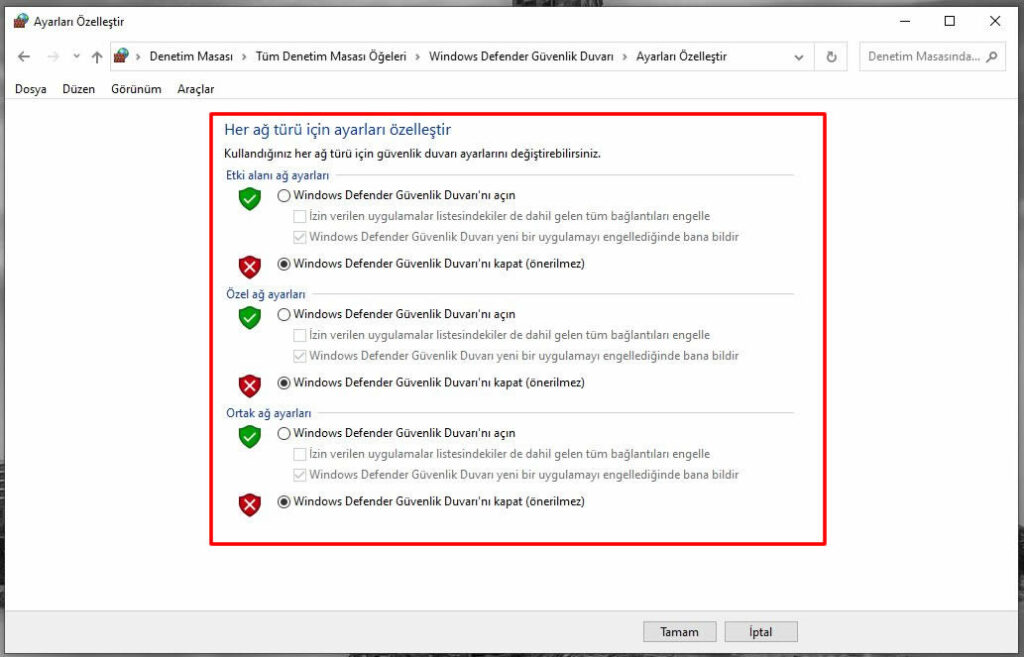Click the firewall icon in the title bar
The width and height of the screenshot is (1024, 657).
pyautogui.click(x=21, y=21)
